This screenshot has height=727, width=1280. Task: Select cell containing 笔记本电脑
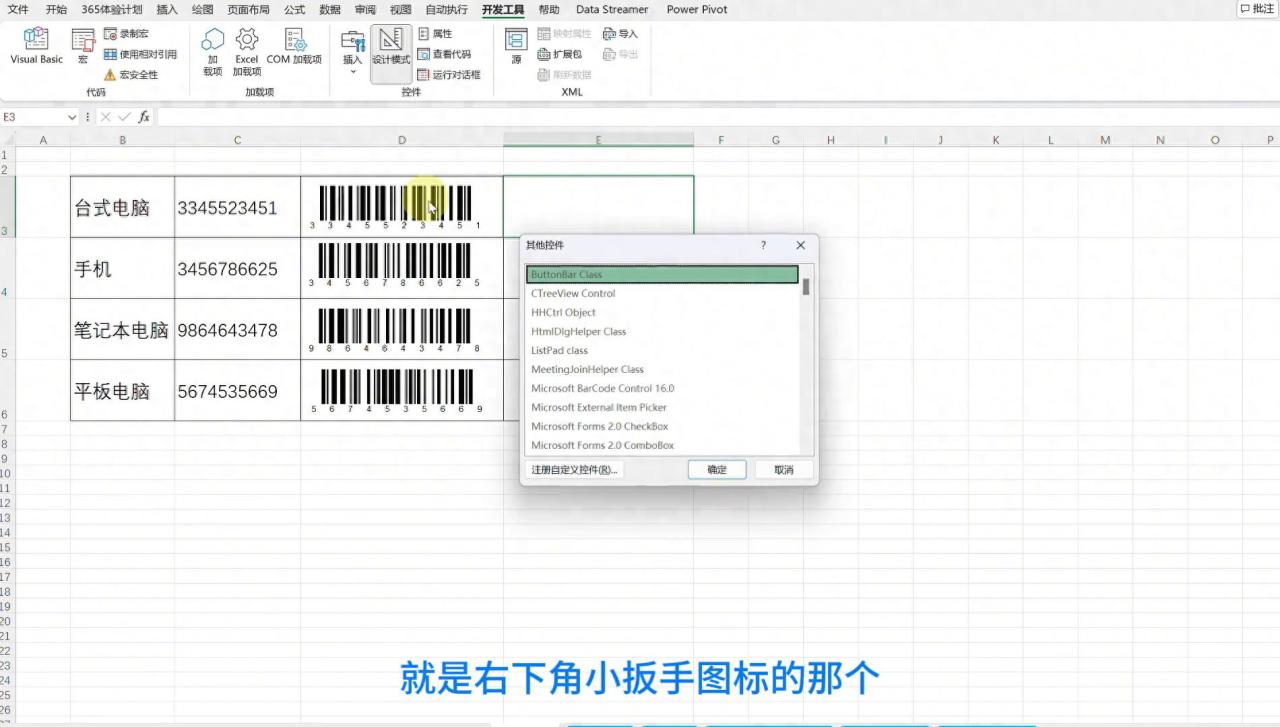coord(122,329)
